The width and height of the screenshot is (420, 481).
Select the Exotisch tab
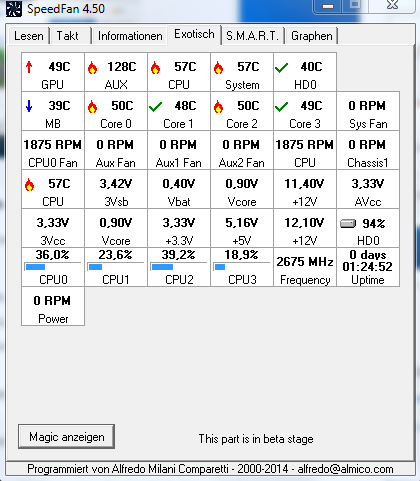point(194,34)
